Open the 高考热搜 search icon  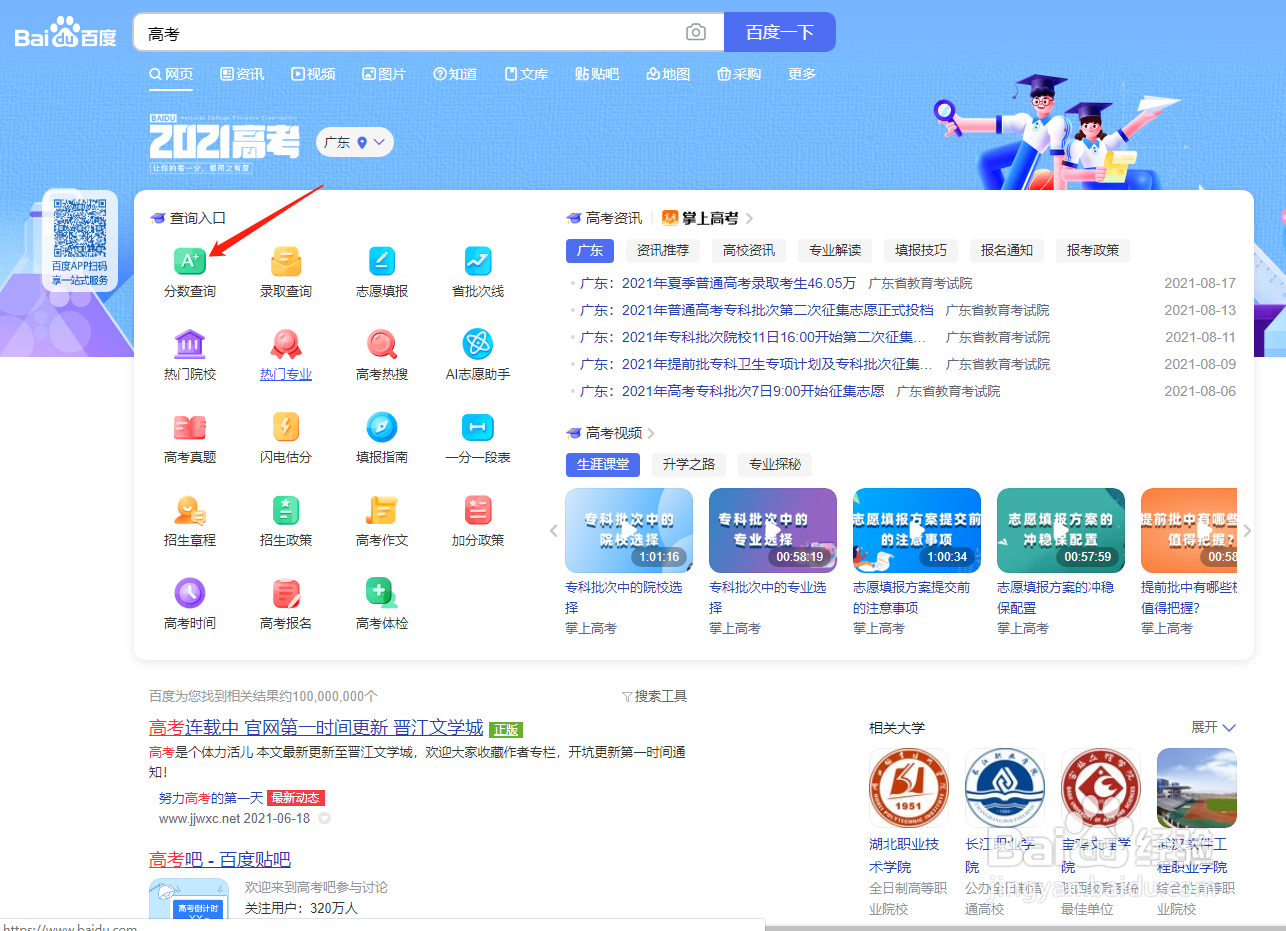pos(382,344)
